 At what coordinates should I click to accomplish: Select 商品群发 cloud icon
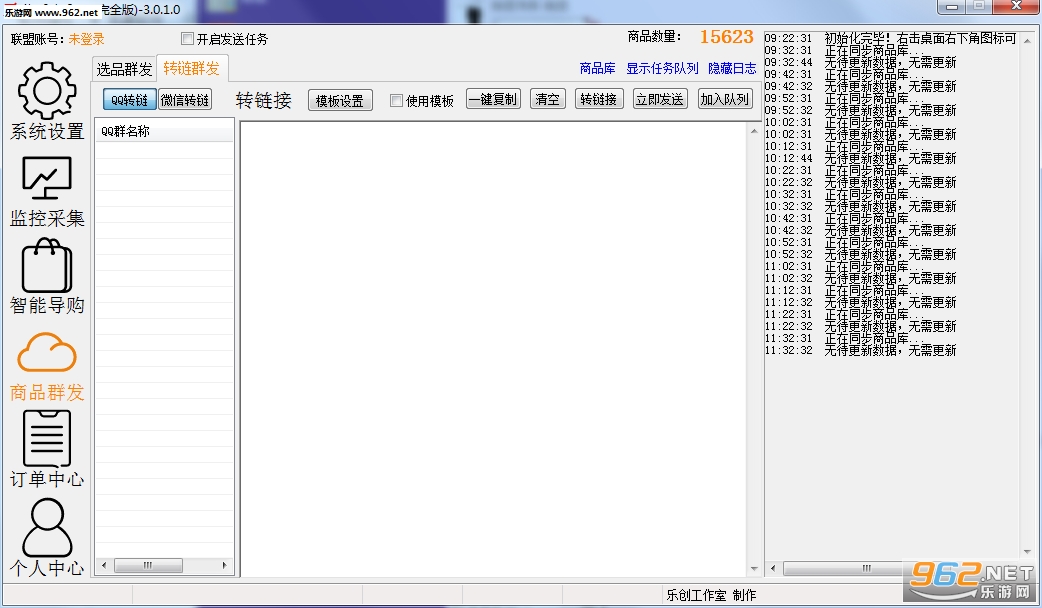tap(47, 352)
